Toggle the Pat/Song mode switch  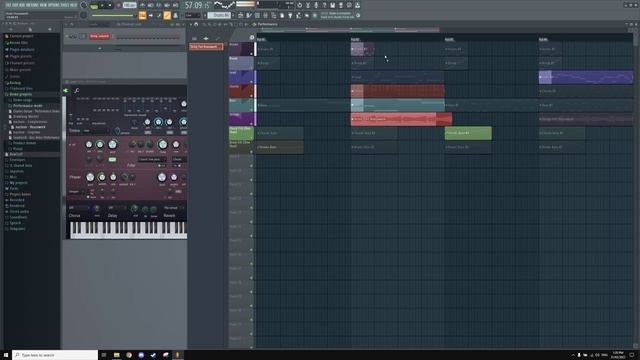94,6
